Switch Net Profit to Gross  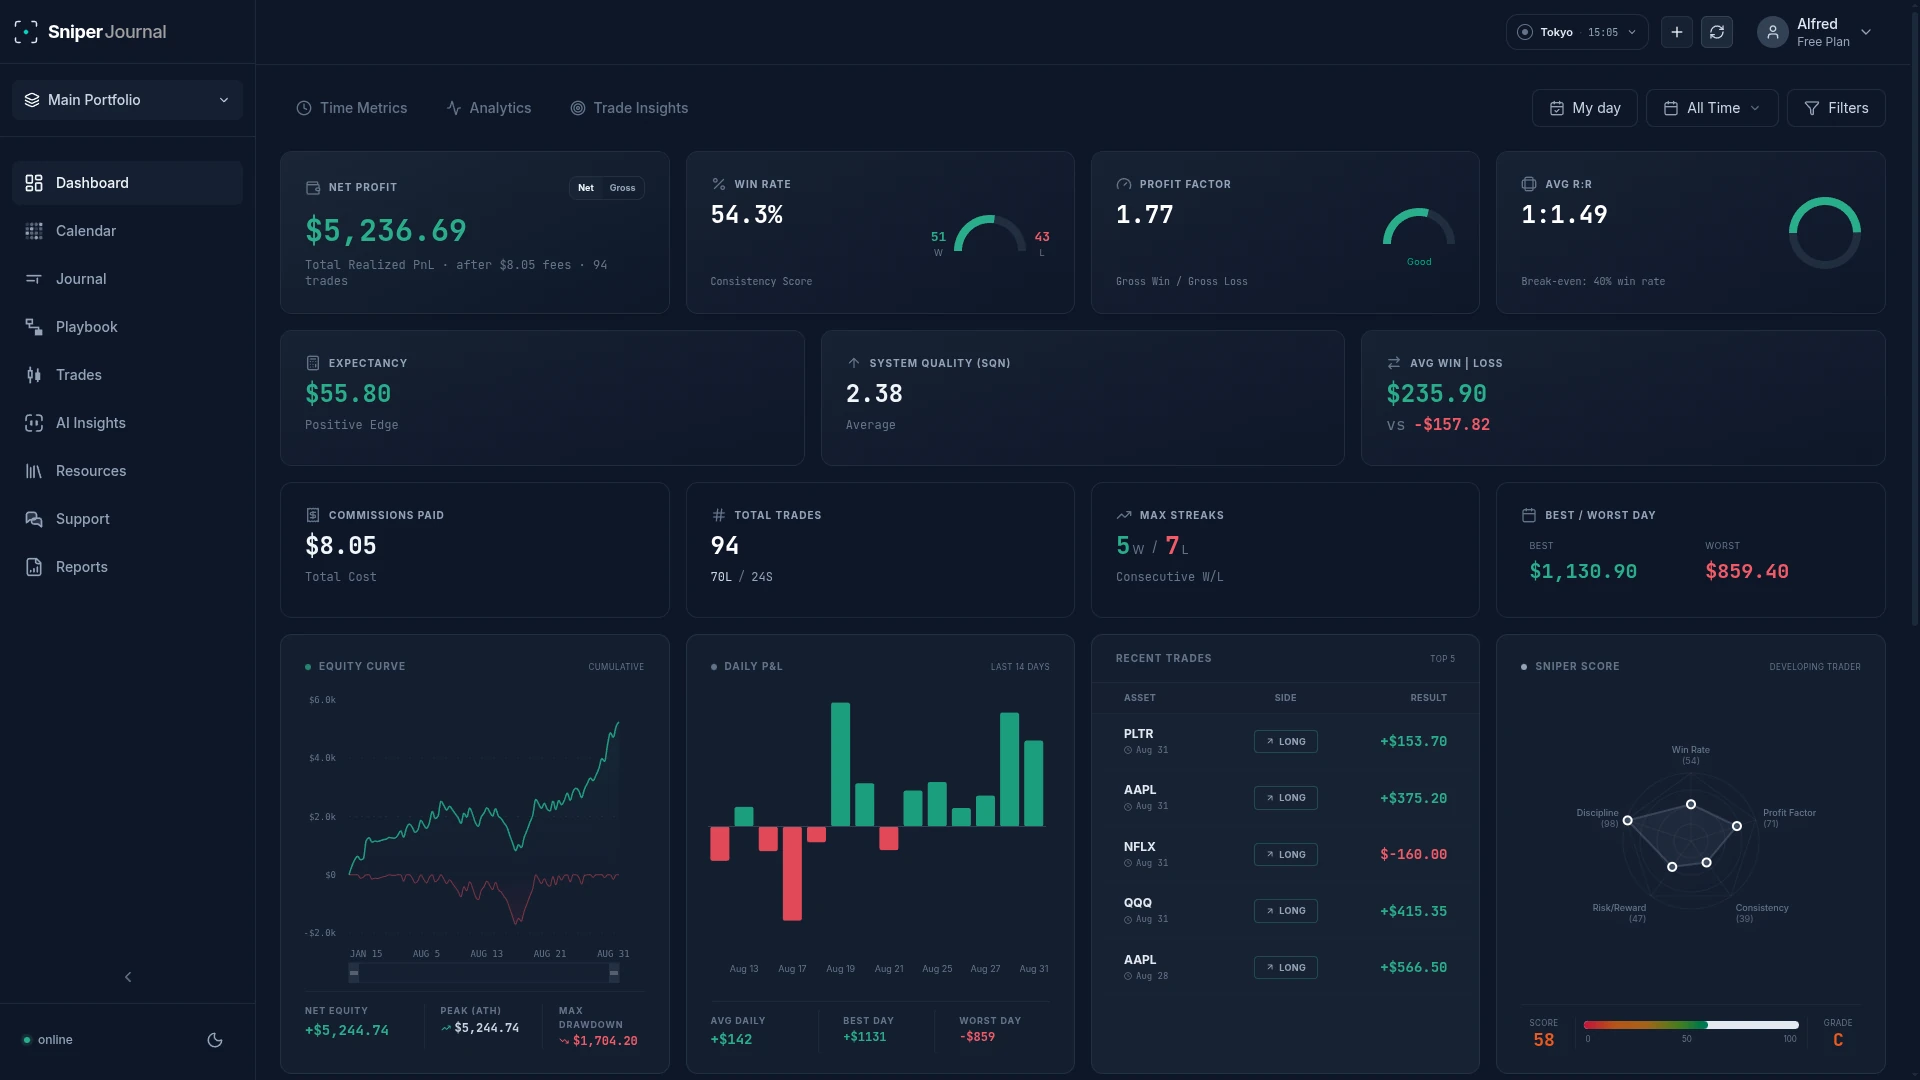pos(622,188)
